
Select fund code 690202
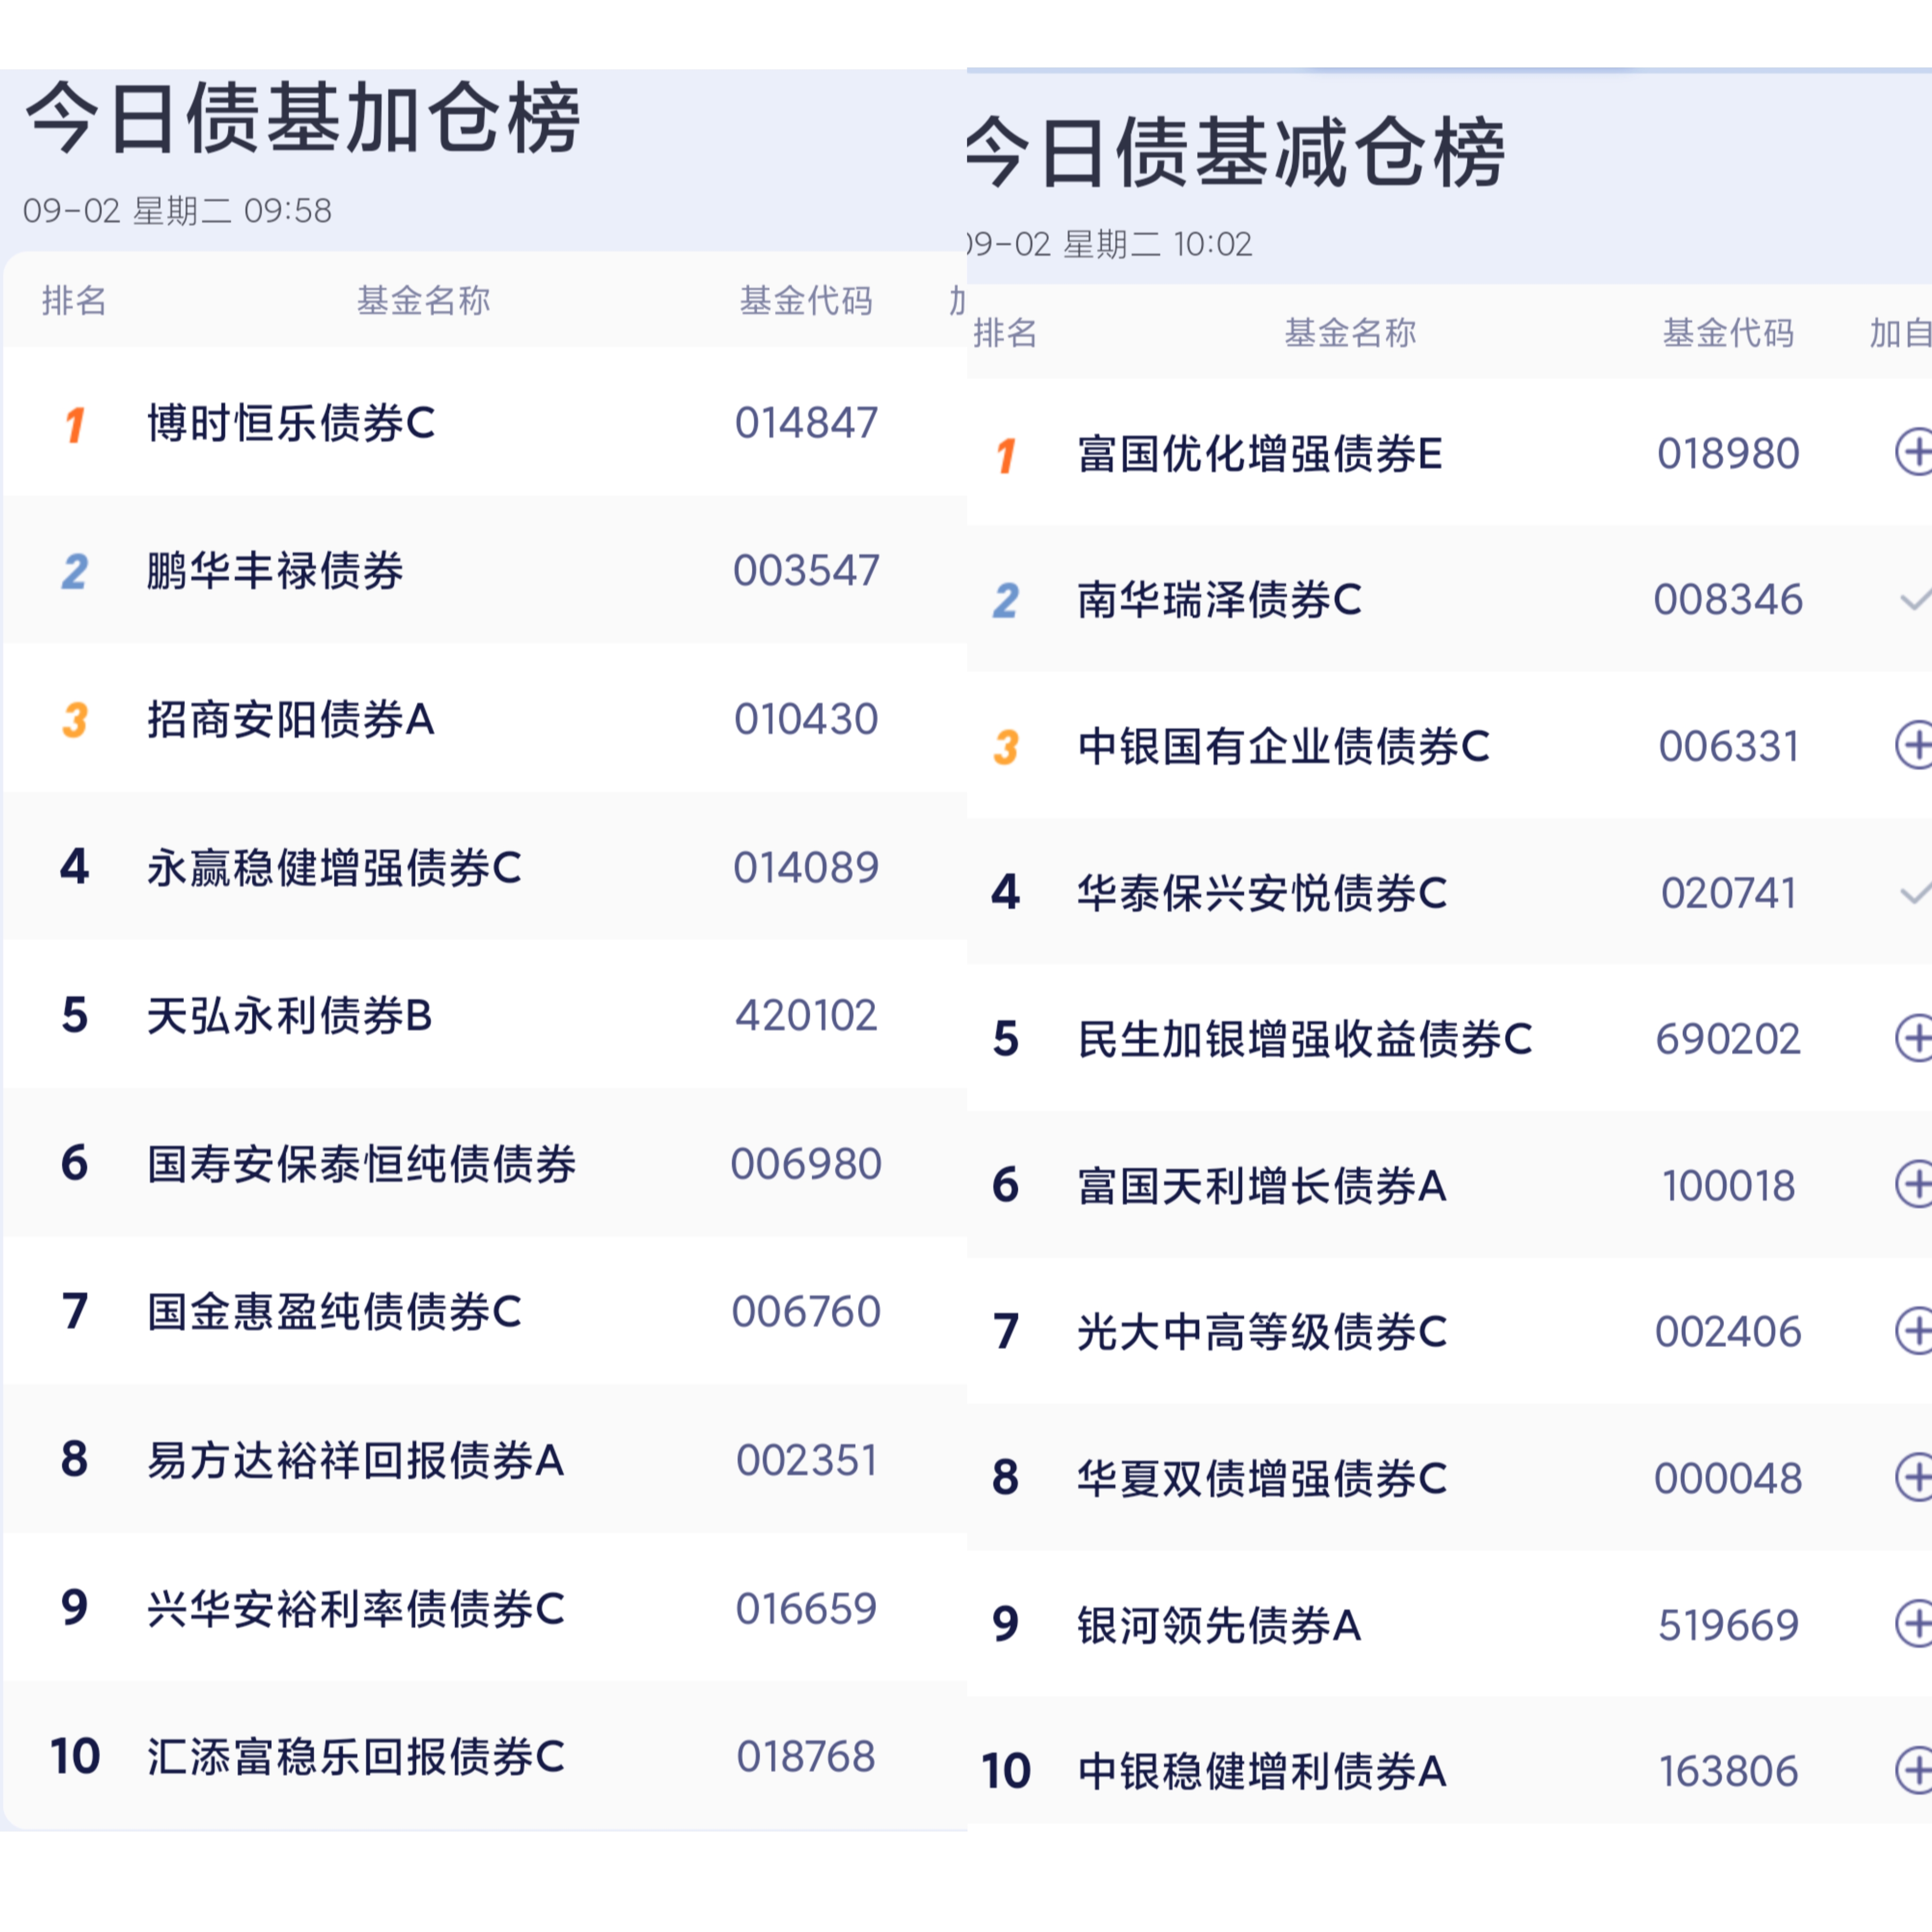[x=1728, y=1039]
